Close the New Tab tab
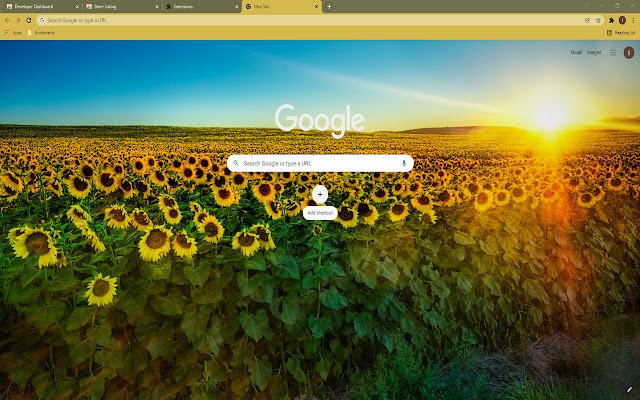Screen dimensions: 640x400 (316, 7)
